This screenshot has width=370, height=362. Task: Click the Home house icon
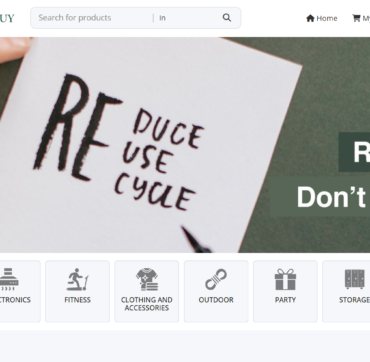[310, 18]
